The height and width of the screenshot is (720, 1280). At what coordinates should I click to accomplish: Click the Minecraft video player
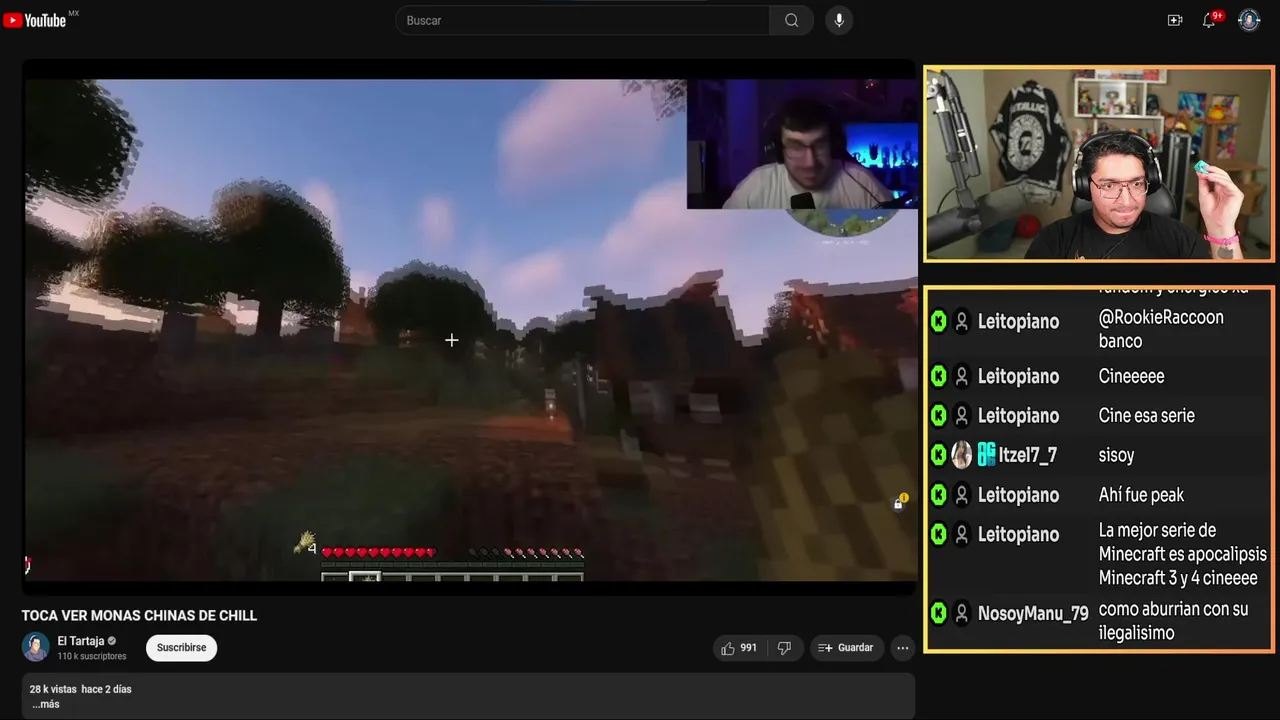pyautogui.click(x=470, y=329)
